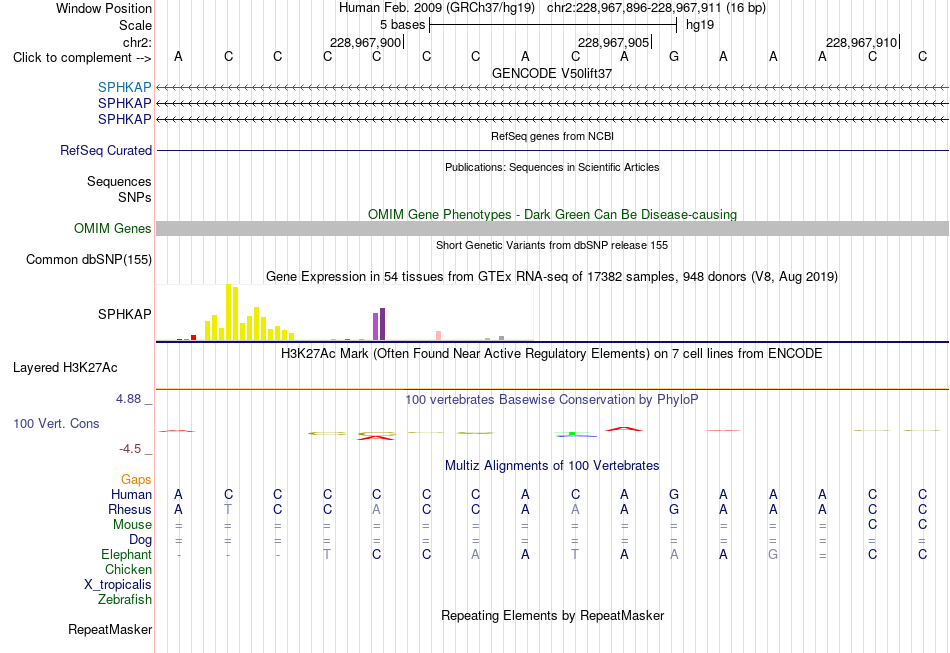The width and height of the screenshot is (950, 653).
Task: Open the RefSeq Curated track label
Action: 106,150
